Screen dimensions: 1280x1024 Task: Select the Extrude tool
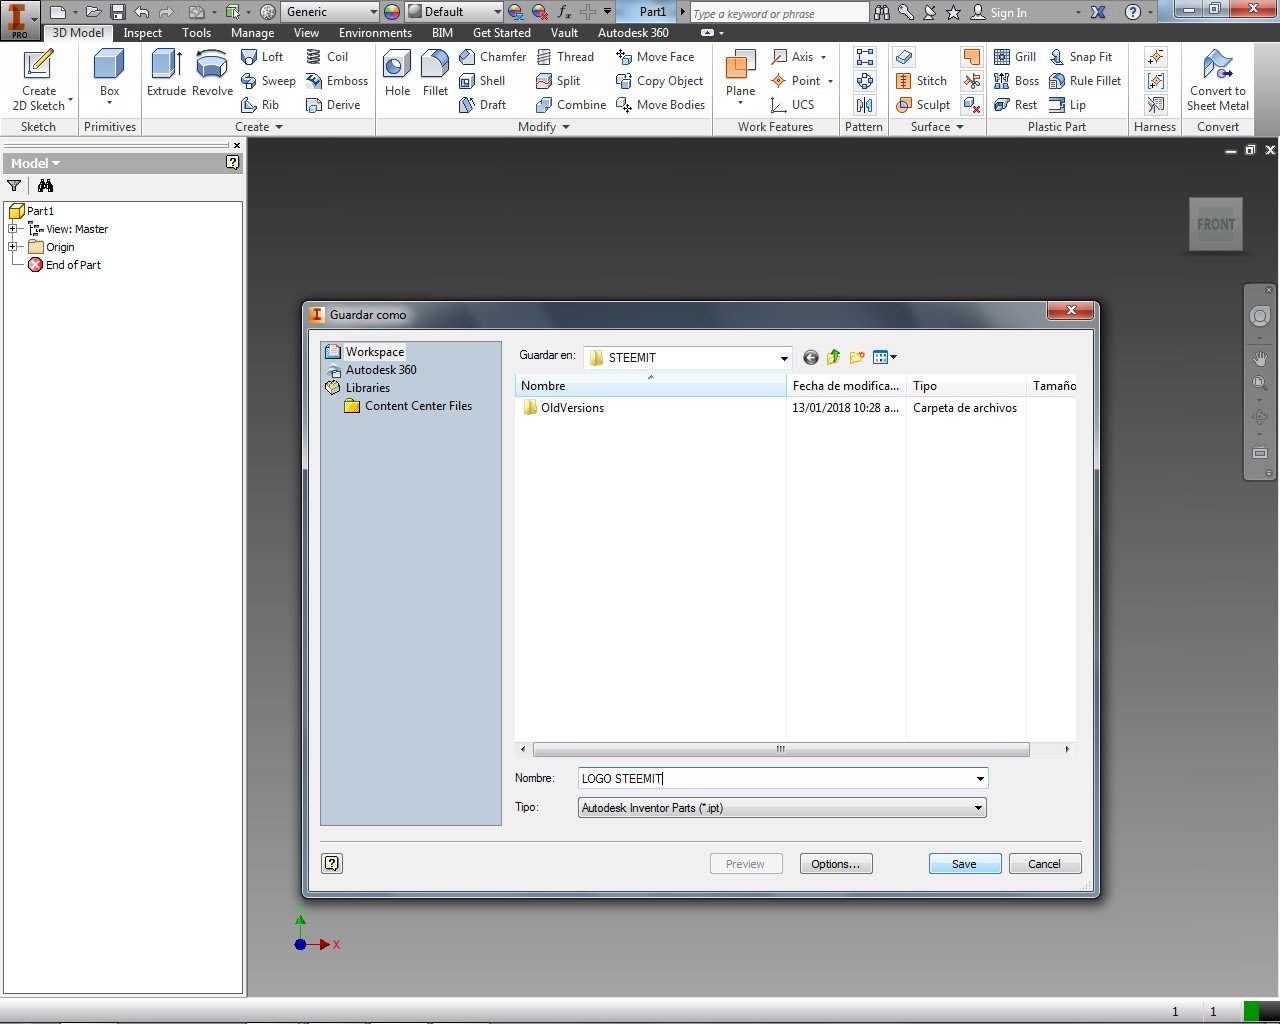coord(166,74)
